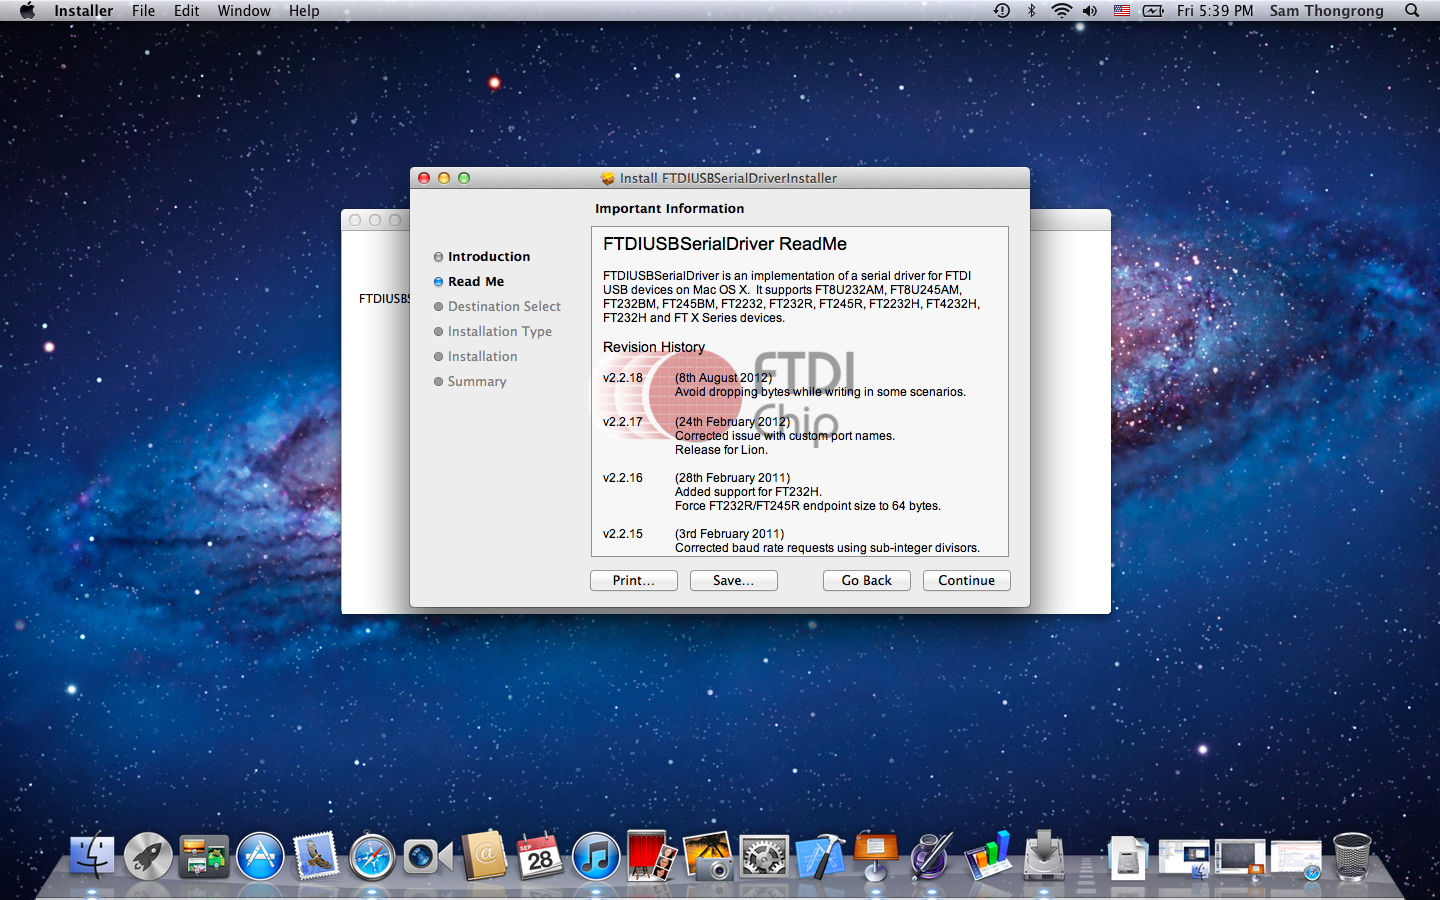The width and height of the screenshot is (1440, 900).
Task: Open minimized Safari window thumbnail in dock
Action: pyautogui.click(x=1296, y=857)
